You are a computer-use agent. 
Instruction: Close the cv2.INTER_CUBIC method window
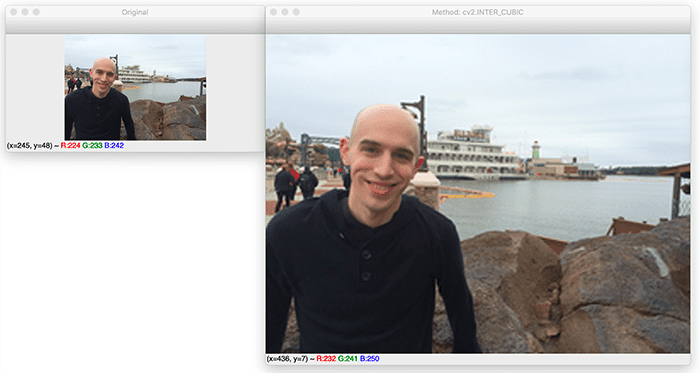point(273,12)
